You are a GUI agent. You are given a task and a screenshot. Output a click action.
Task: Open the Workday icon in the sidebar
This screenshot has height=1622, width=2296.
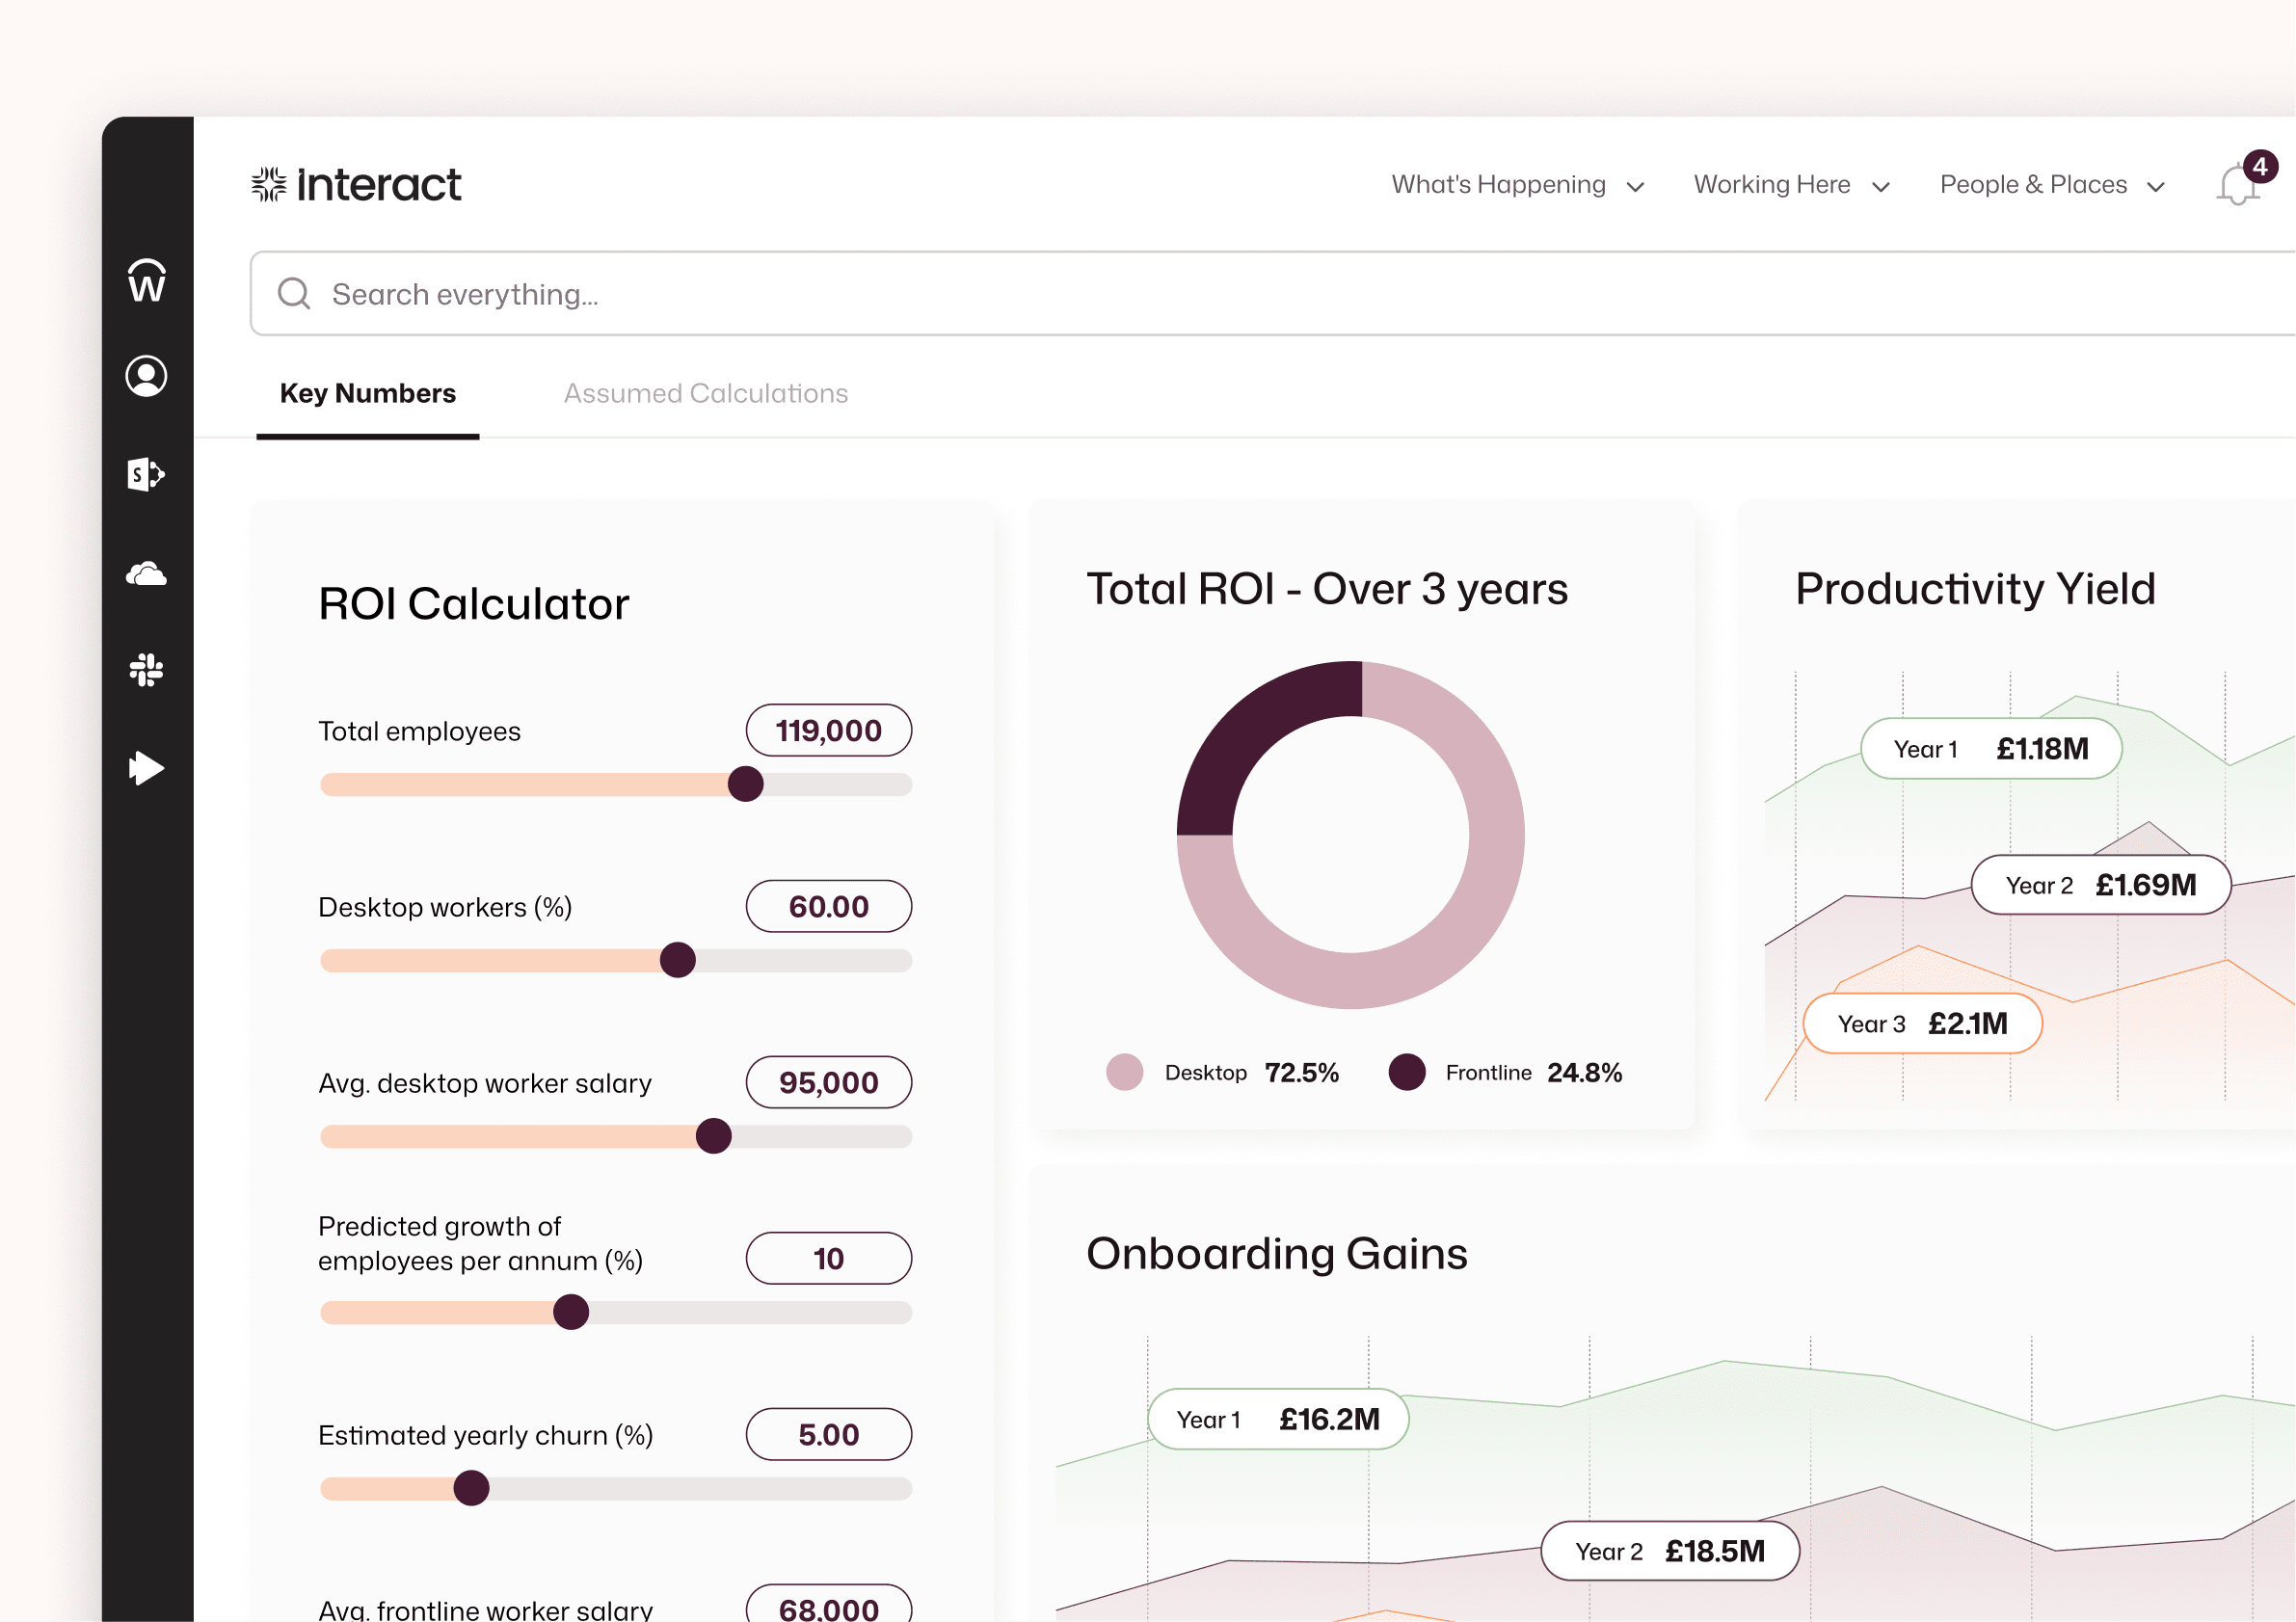click(x=147, y=281)
